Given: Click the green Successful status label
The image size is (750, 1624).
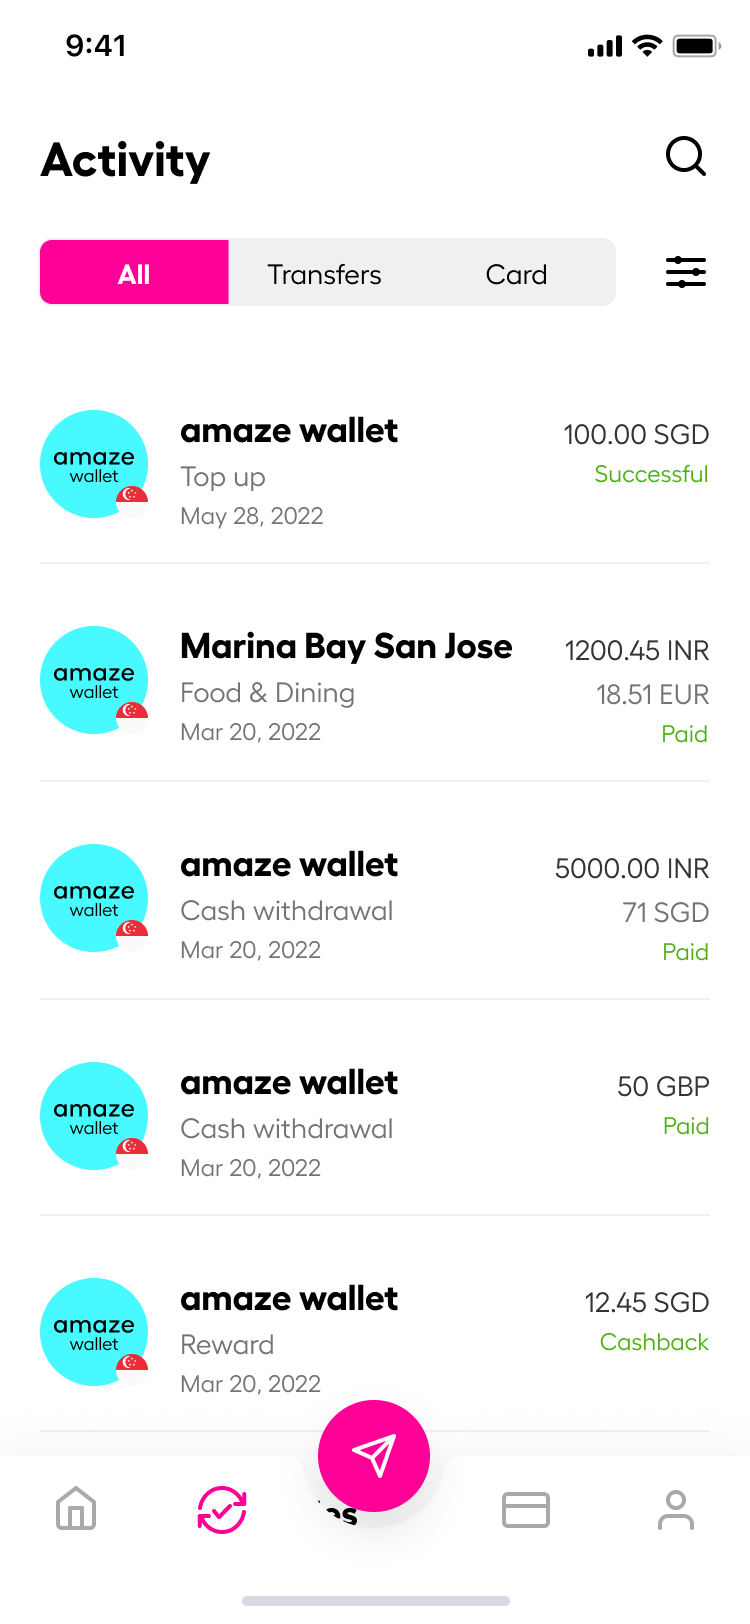Looking at the screenshot, I should click(651, 474).
